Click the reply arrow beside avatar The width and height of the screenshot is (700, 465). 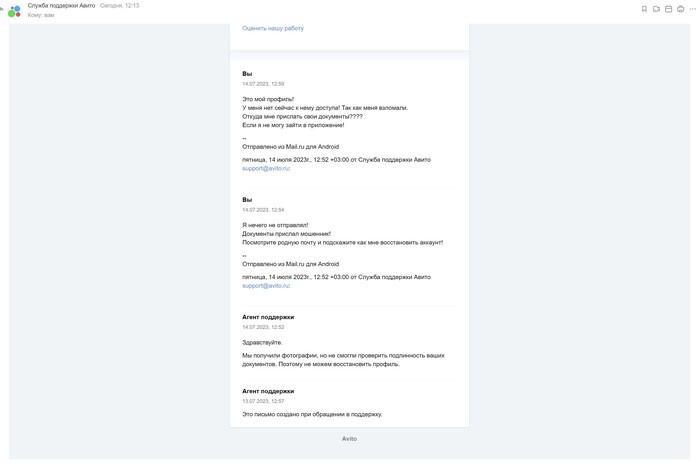pyautogui.click(x=4, y=10)
